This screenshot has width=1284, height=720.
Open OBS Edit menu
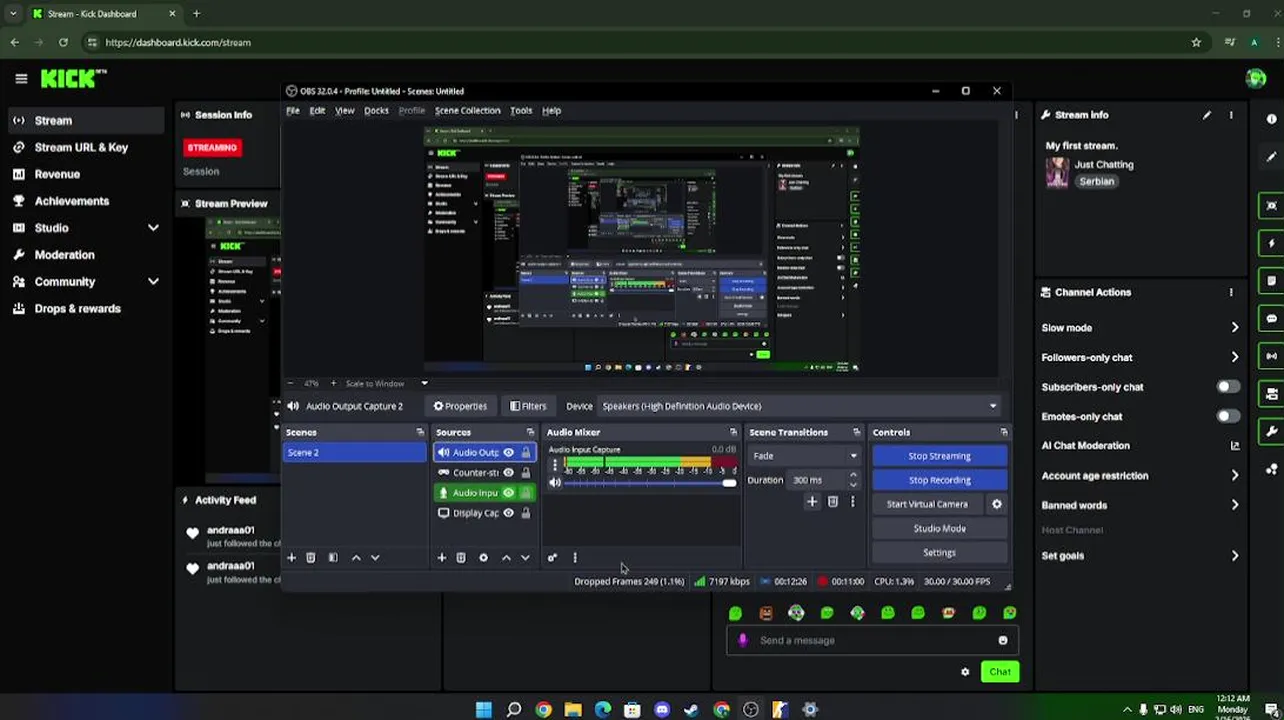pos(317,111)
